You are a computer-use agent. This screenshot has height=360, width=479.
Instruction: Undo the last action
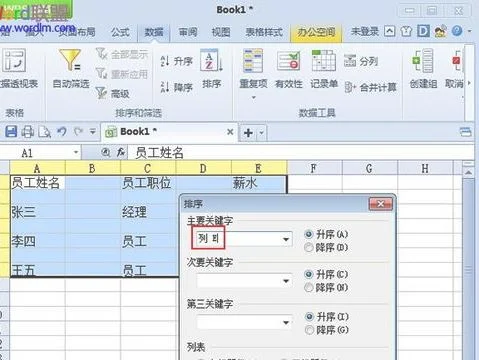(x=62, y=132)
